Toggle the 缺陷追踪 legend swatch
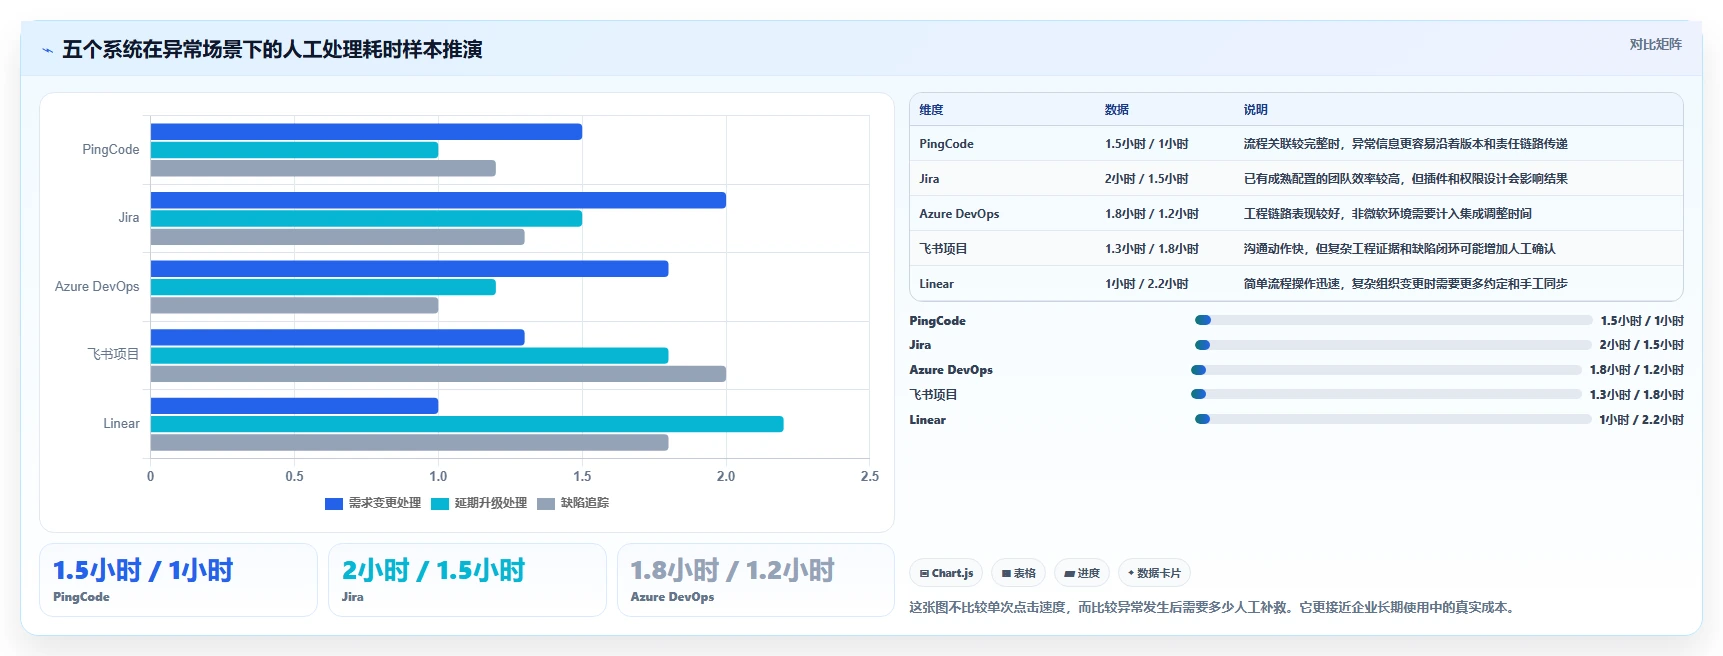Image resolution: width=1723 pixels, height=656 pixels. (546, 503)
